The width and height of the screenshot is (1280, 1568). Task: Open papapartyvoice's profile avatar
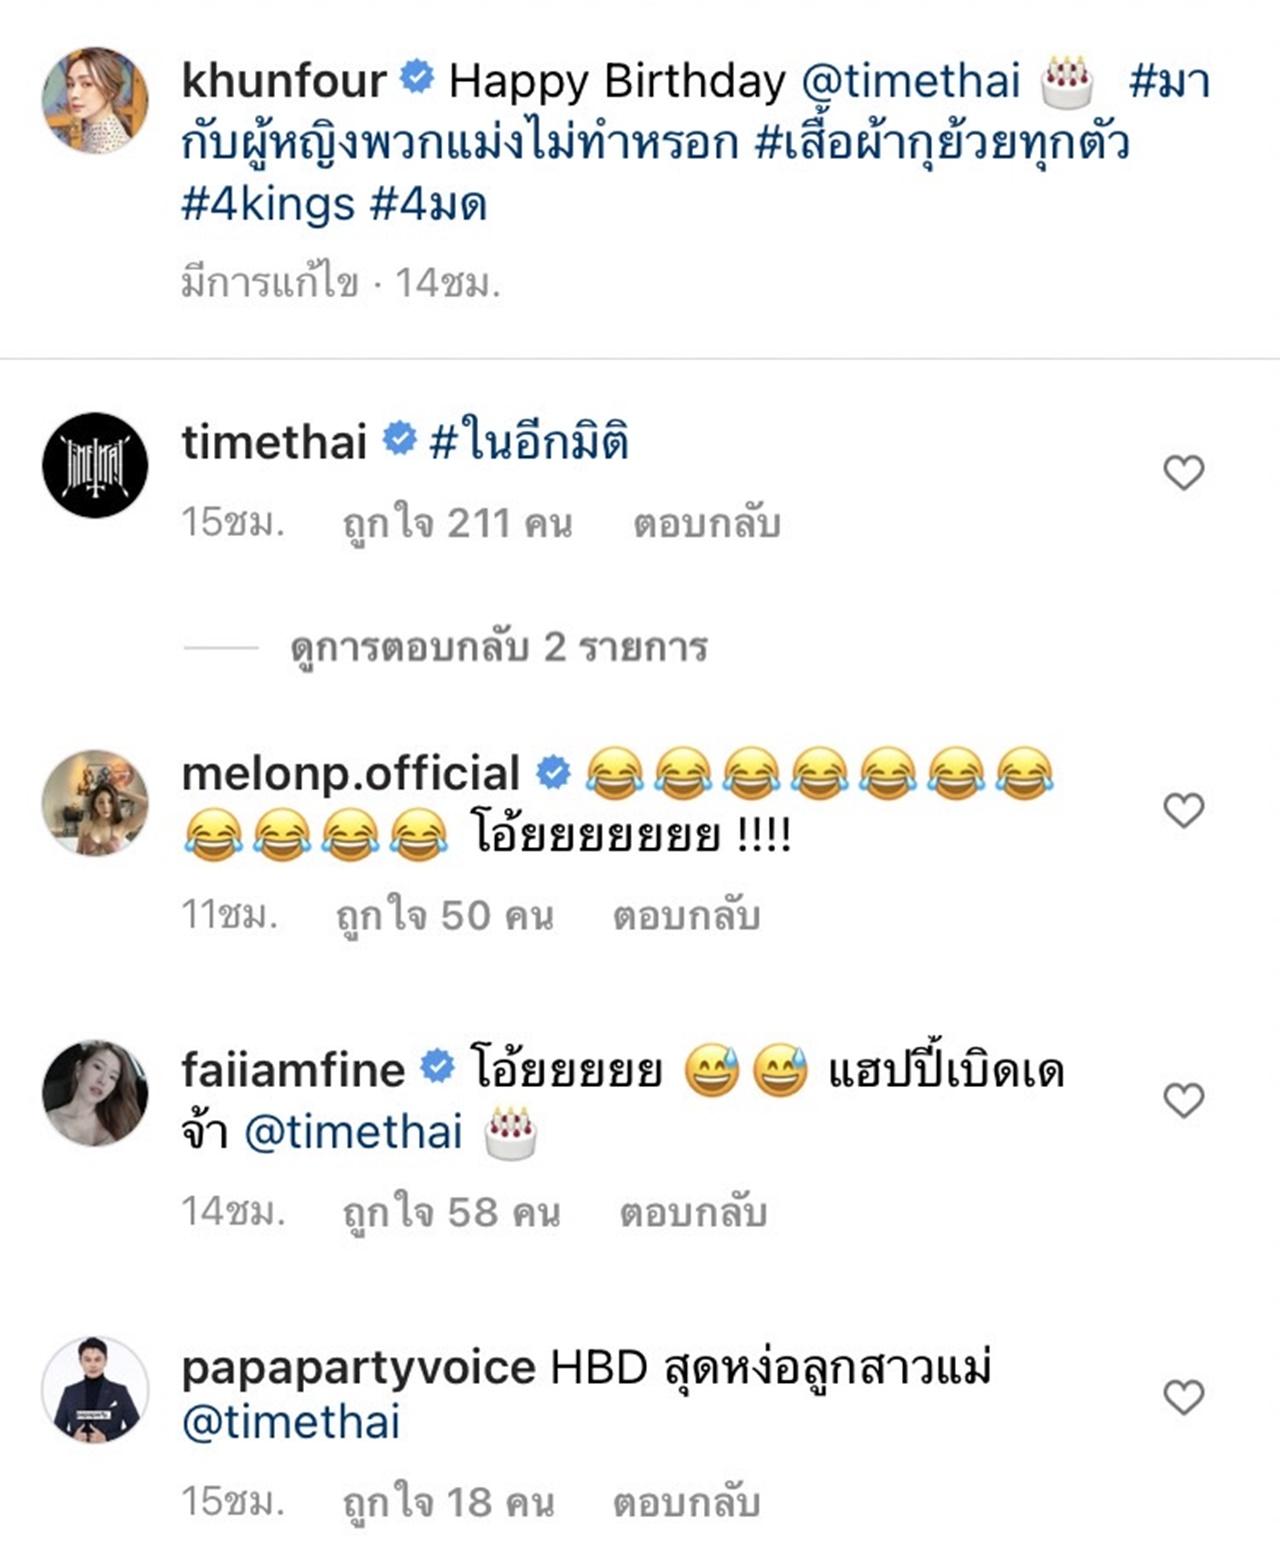click(95, 1390)
